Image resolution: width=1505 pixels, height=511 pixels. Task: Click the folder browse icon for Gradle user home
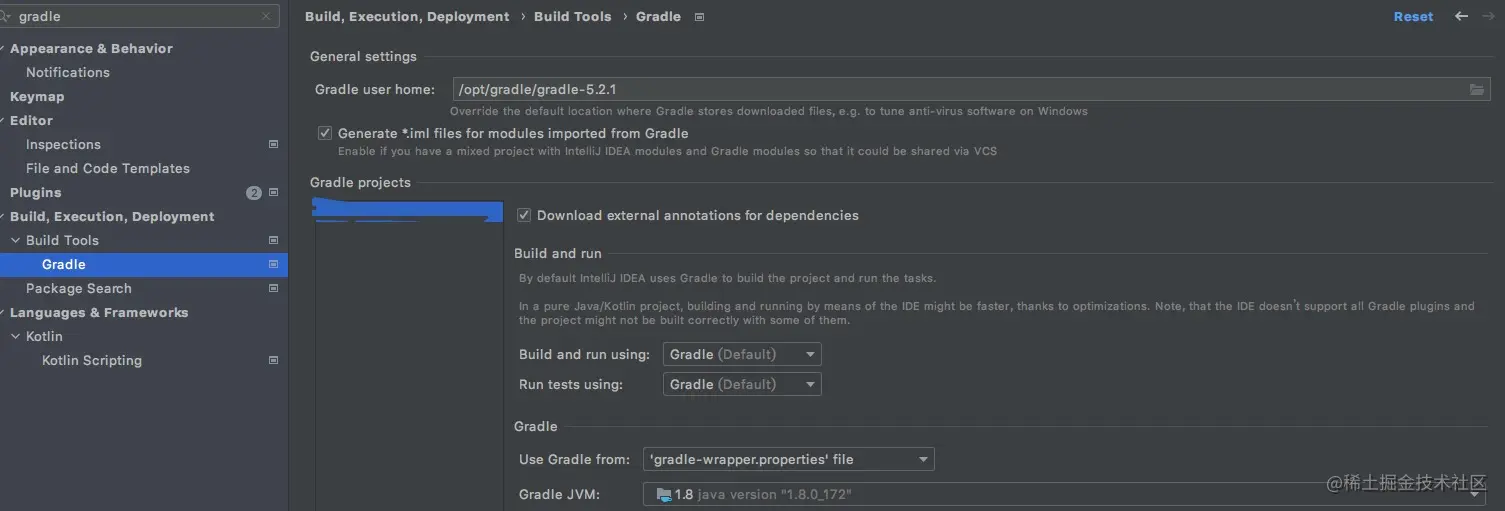coord(1476,90)
